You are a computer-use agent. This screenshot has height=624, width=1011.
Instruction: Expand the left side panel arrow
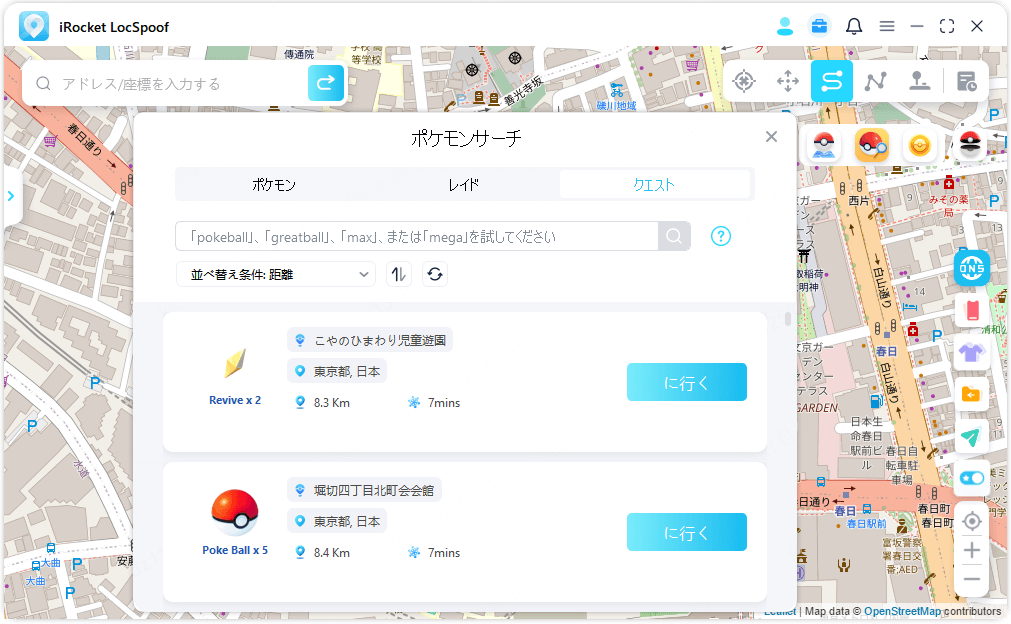tap(11, 196)
